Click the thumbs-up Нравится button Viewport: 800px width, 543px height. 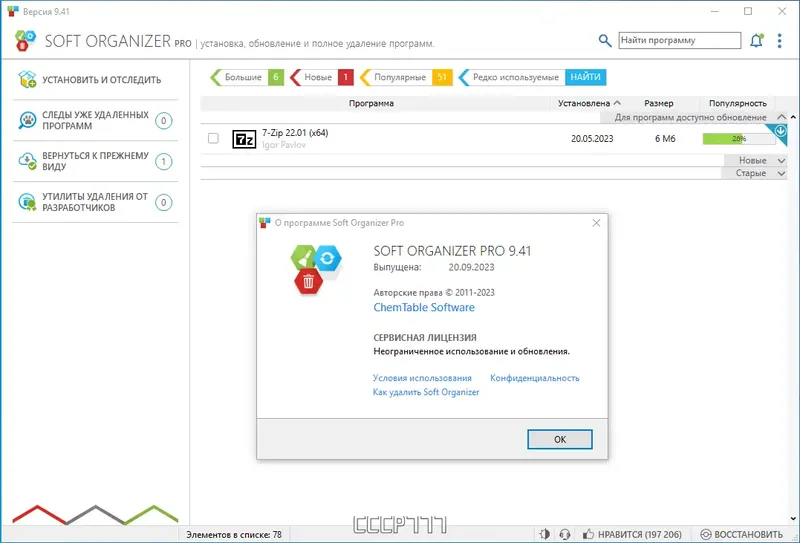(632, 534)
